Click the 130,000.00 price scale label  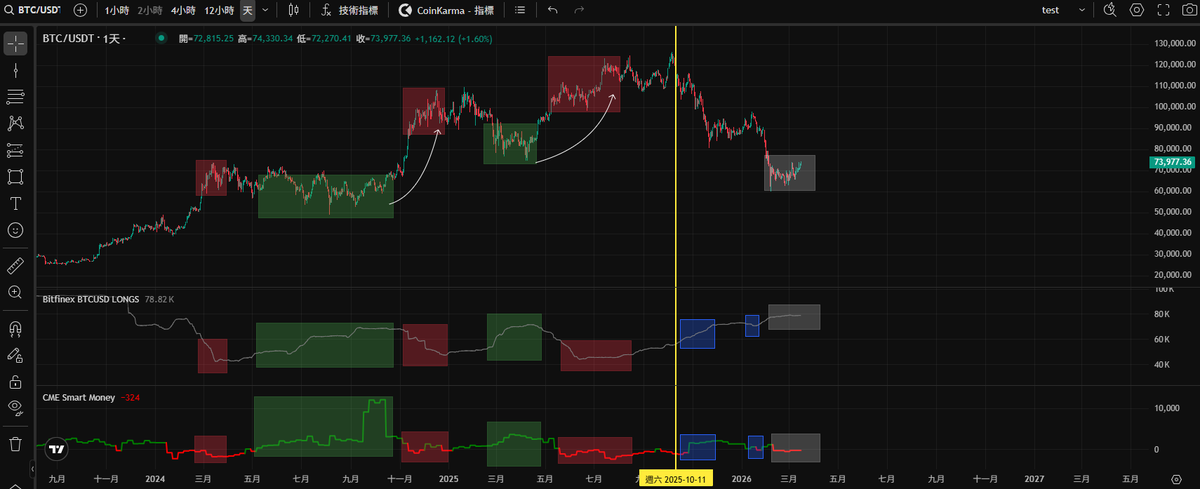[x=1175, y=44]
